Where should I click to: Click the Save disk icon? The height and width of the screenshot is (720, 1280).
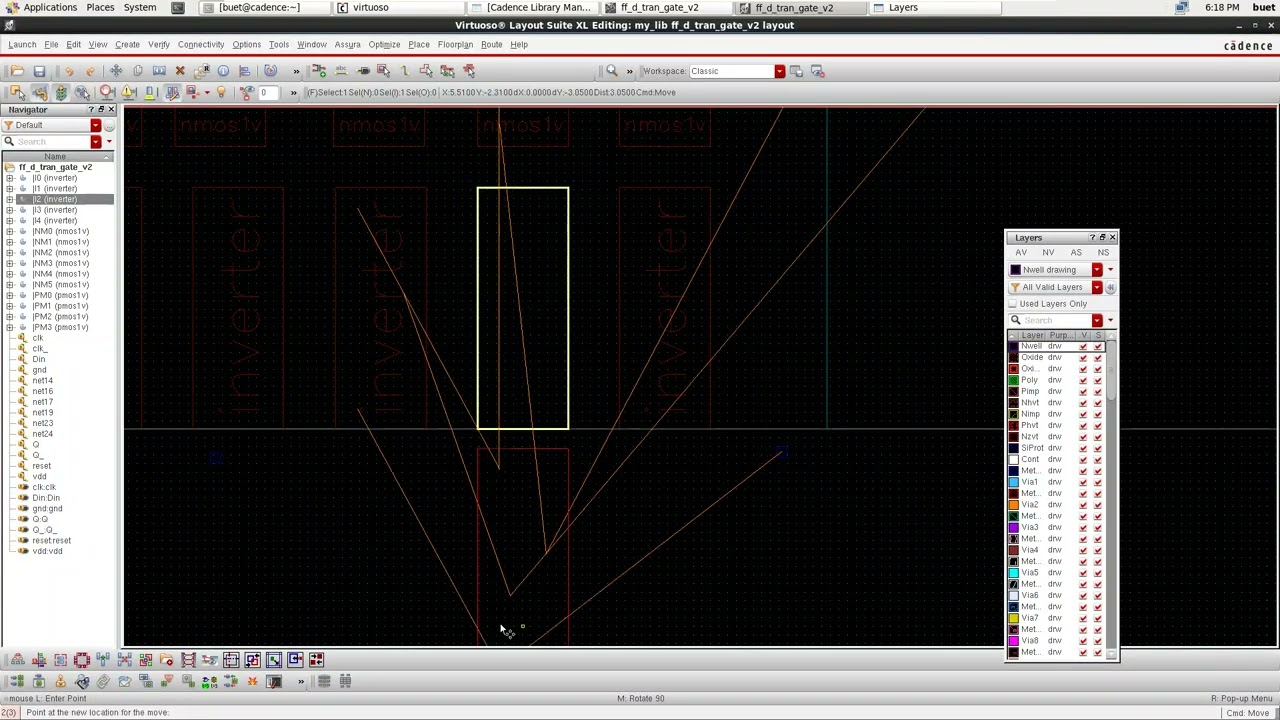(39, 71)
